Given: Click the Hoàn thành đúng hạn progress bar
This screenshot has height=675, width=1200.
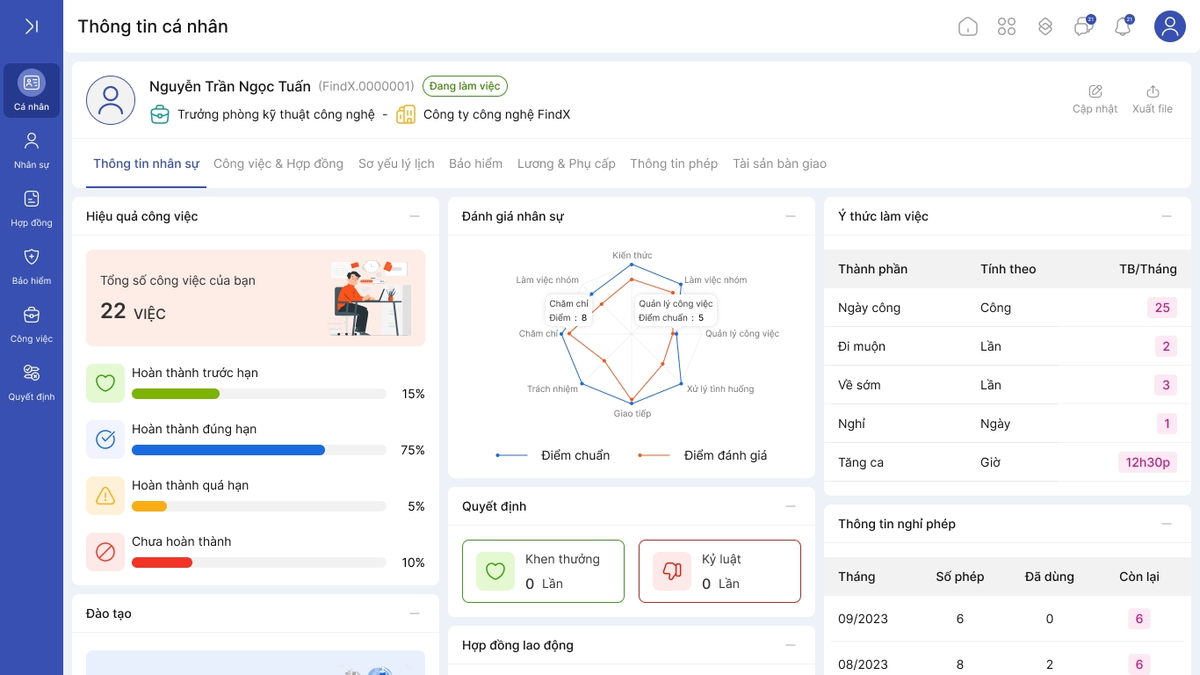Looking at the screenshot, I should (259, 450).
